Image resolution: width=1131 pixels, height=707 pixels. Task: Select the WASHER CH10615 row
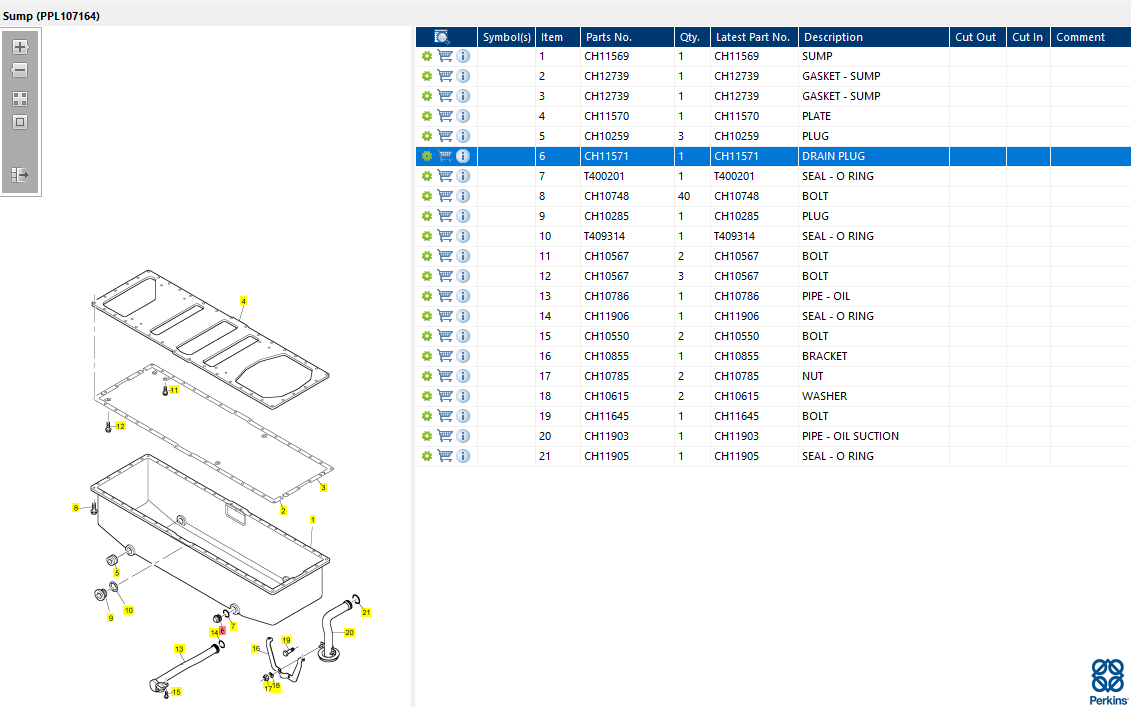824,396
